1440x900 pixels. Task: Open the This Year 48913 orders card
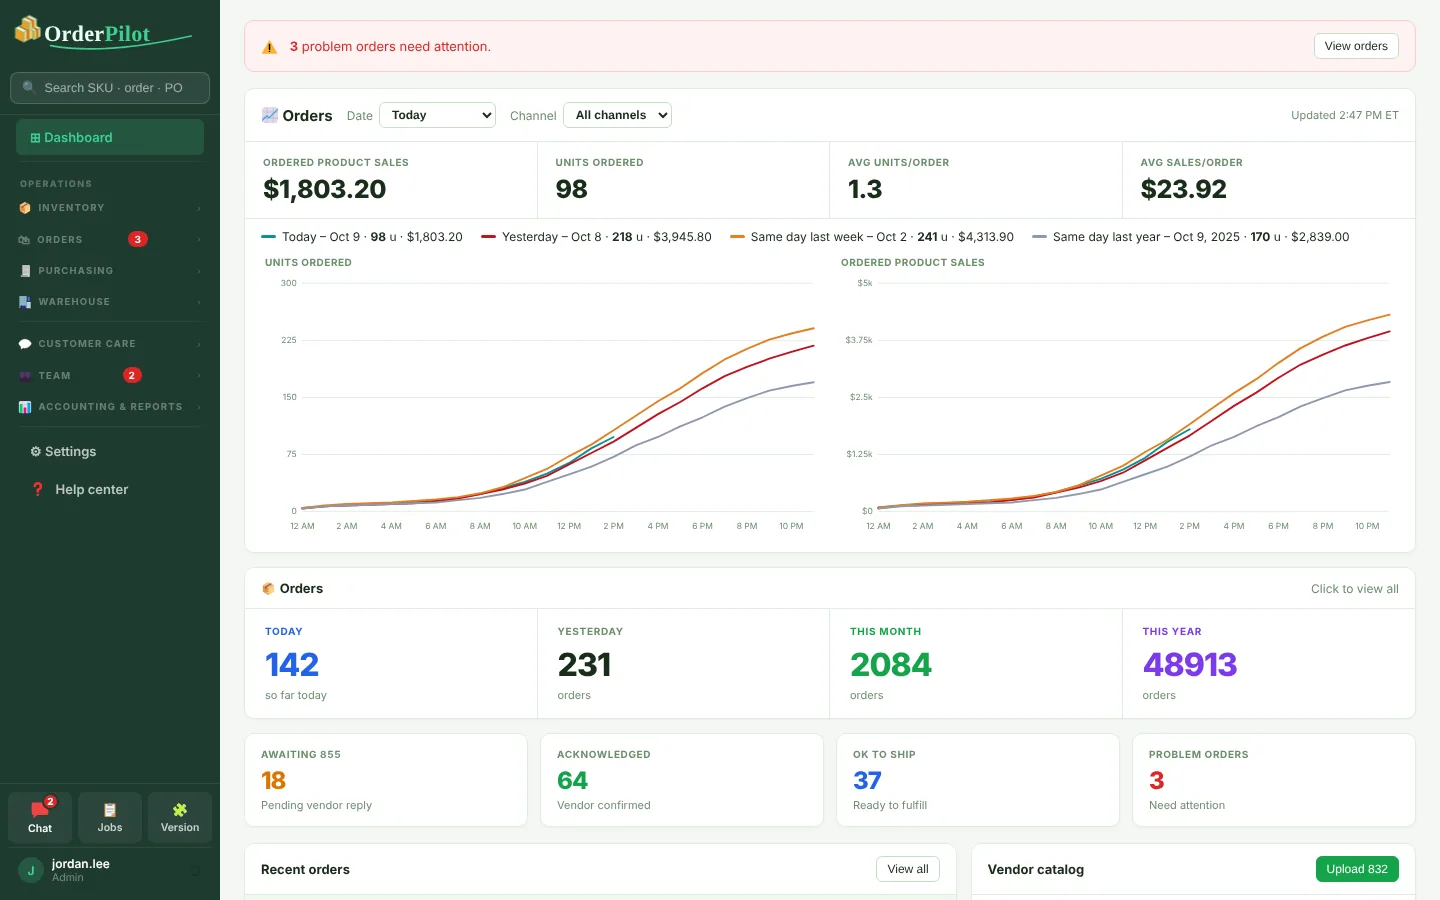[x=1268, y=664]
